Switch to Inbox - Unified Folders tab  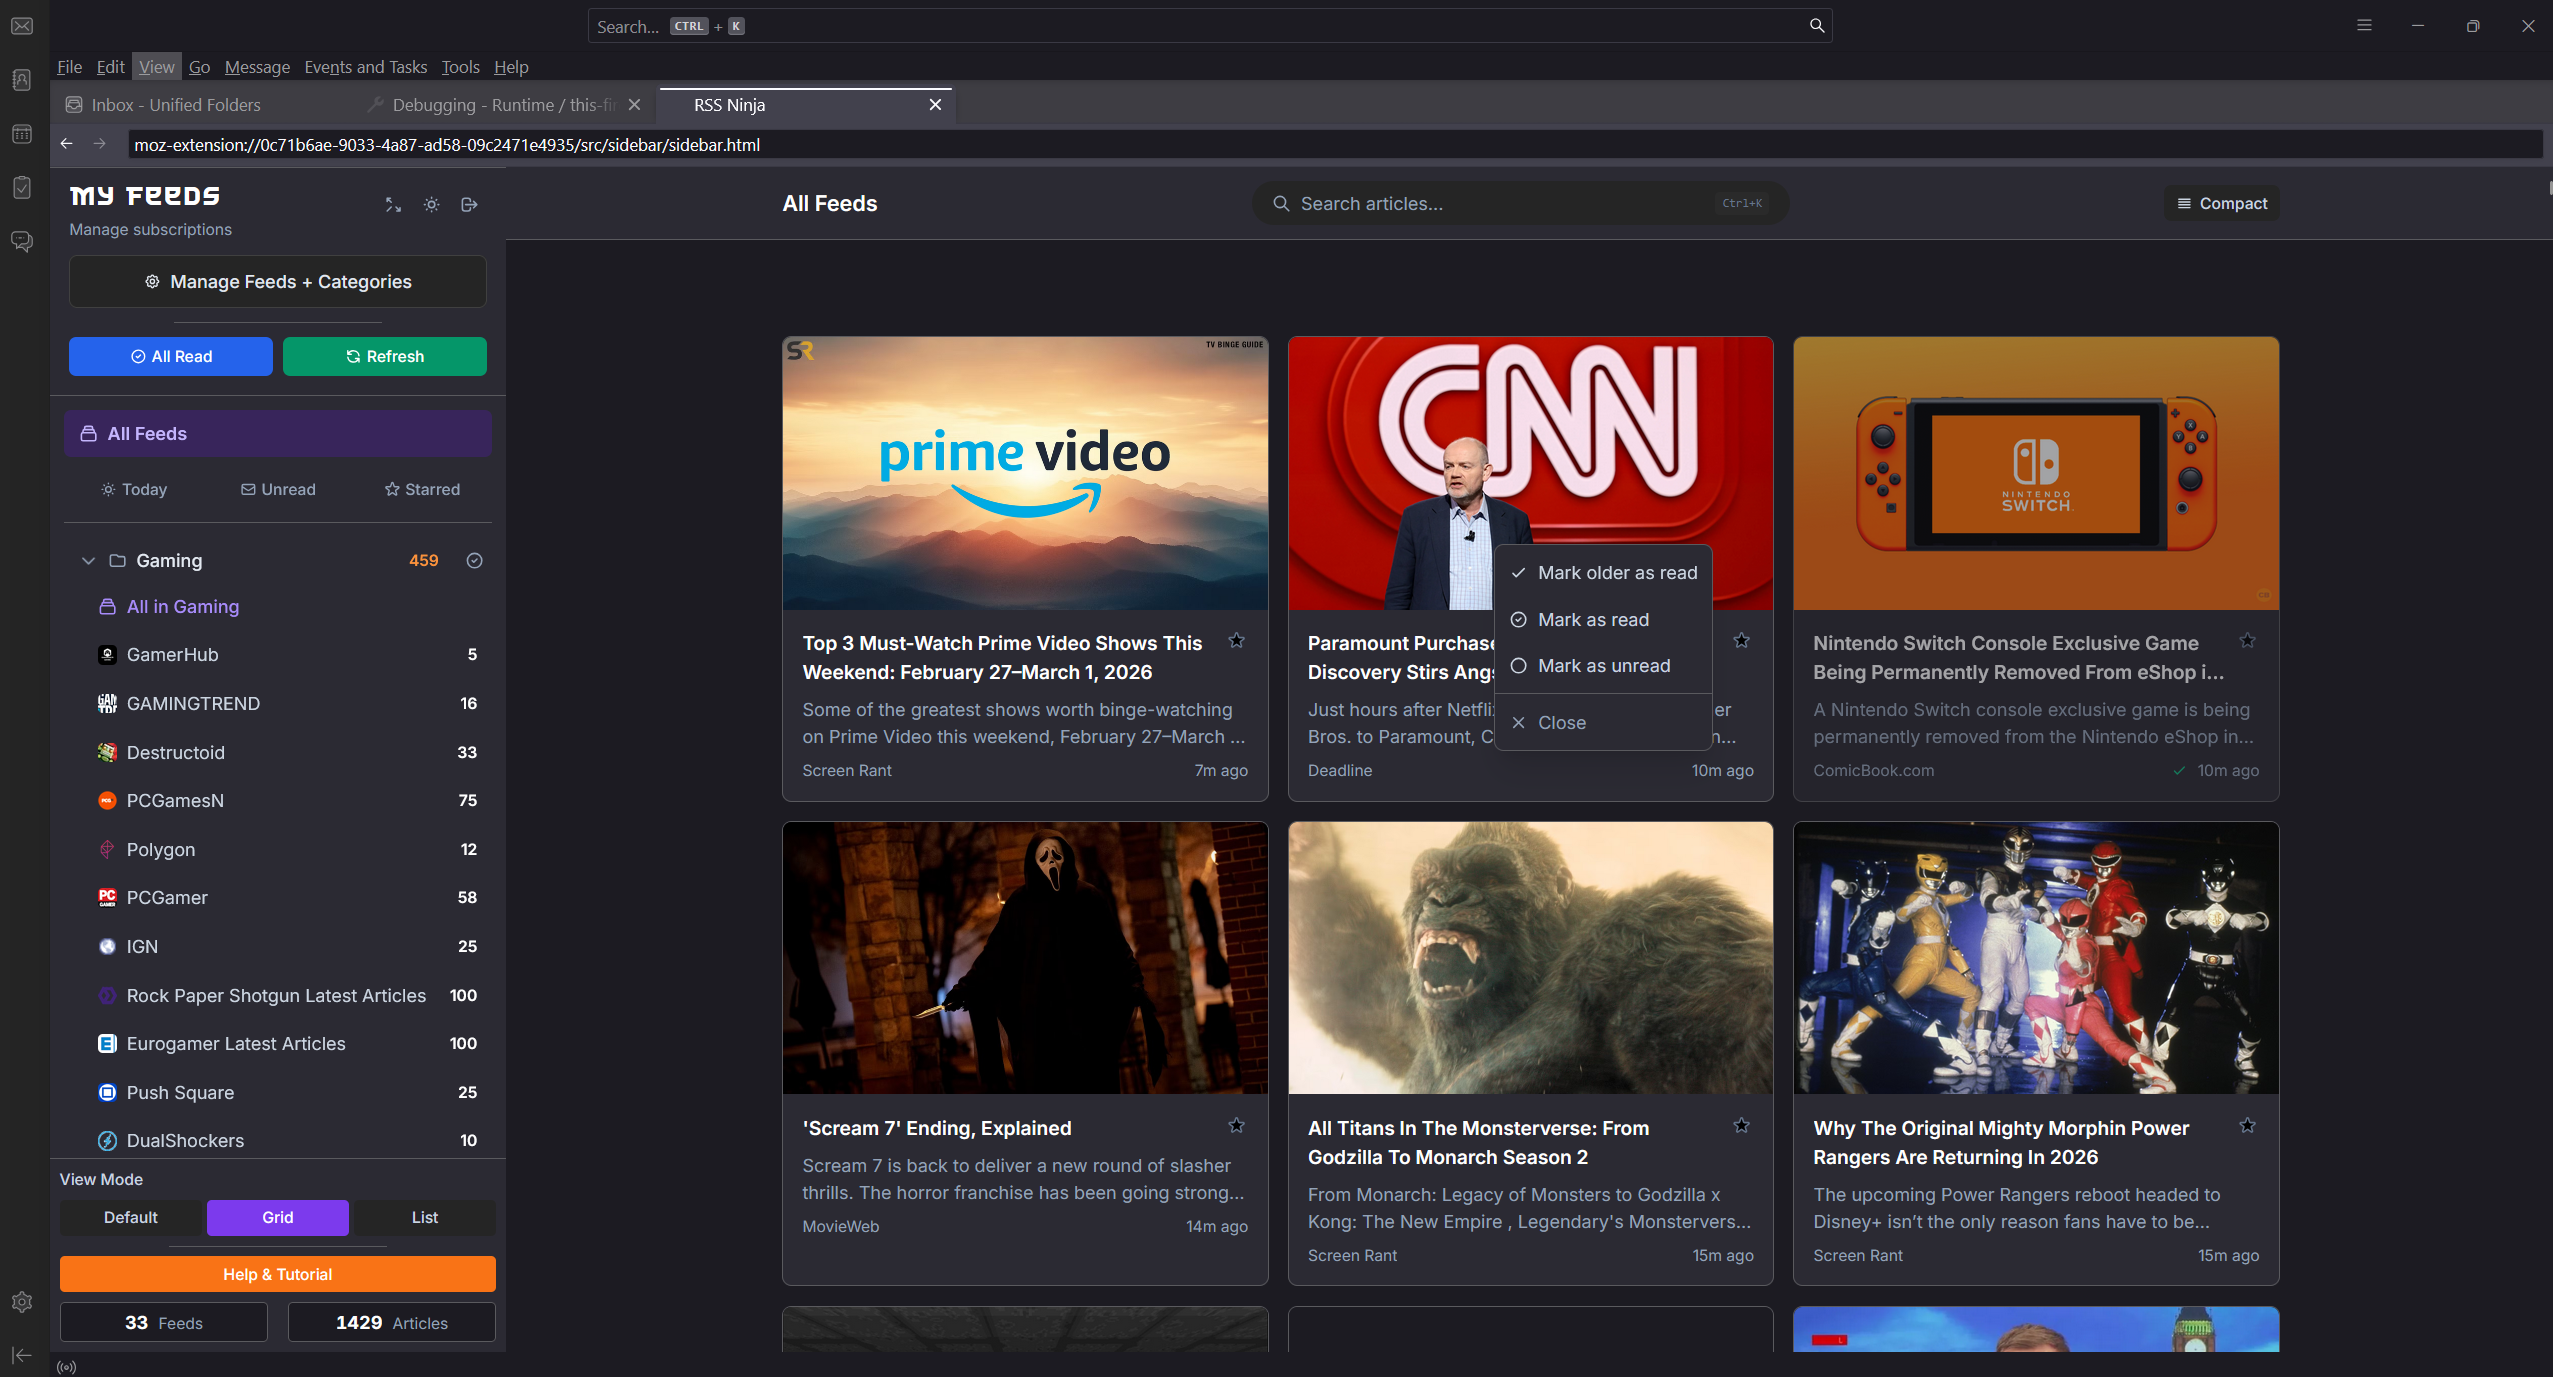tap(176, 105)
